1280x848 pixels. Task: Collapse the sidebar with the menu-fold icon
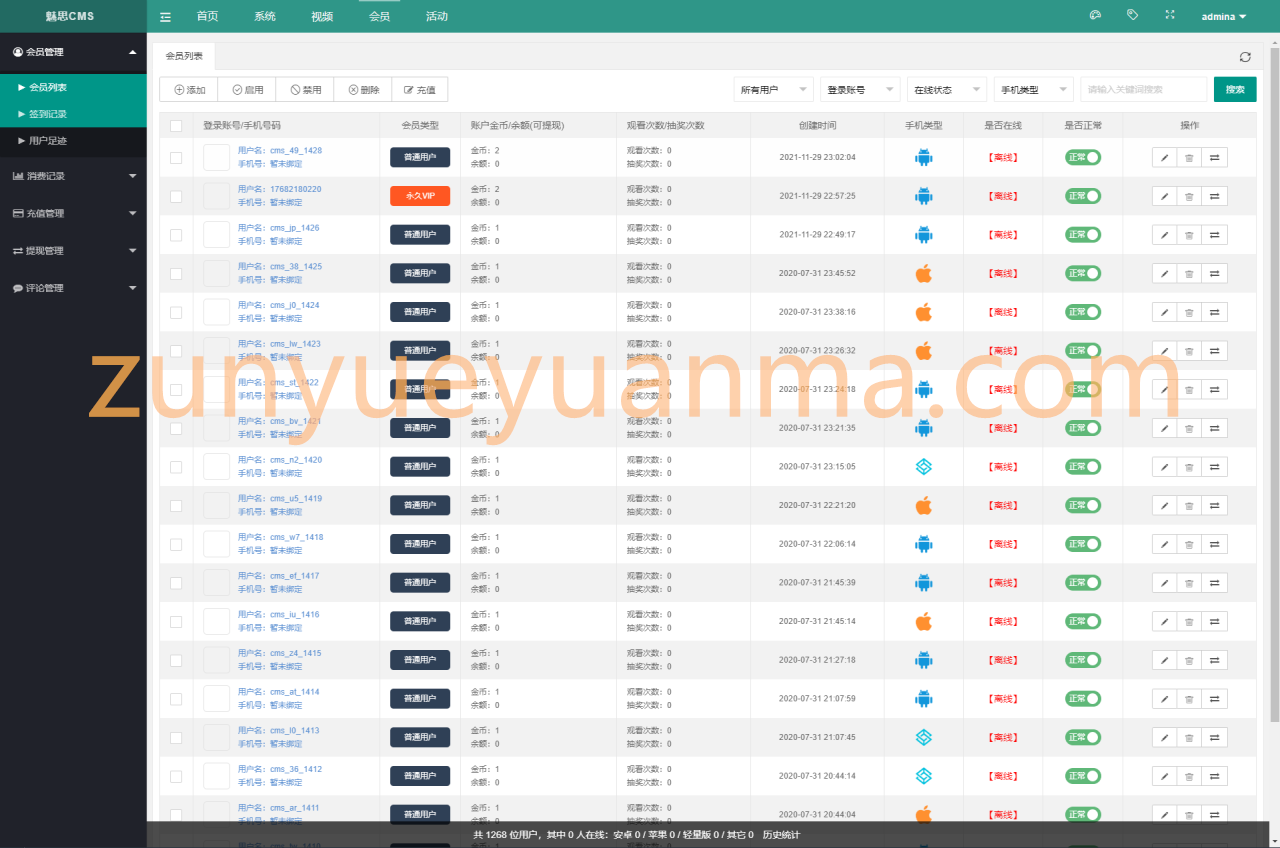click(165, 17)
